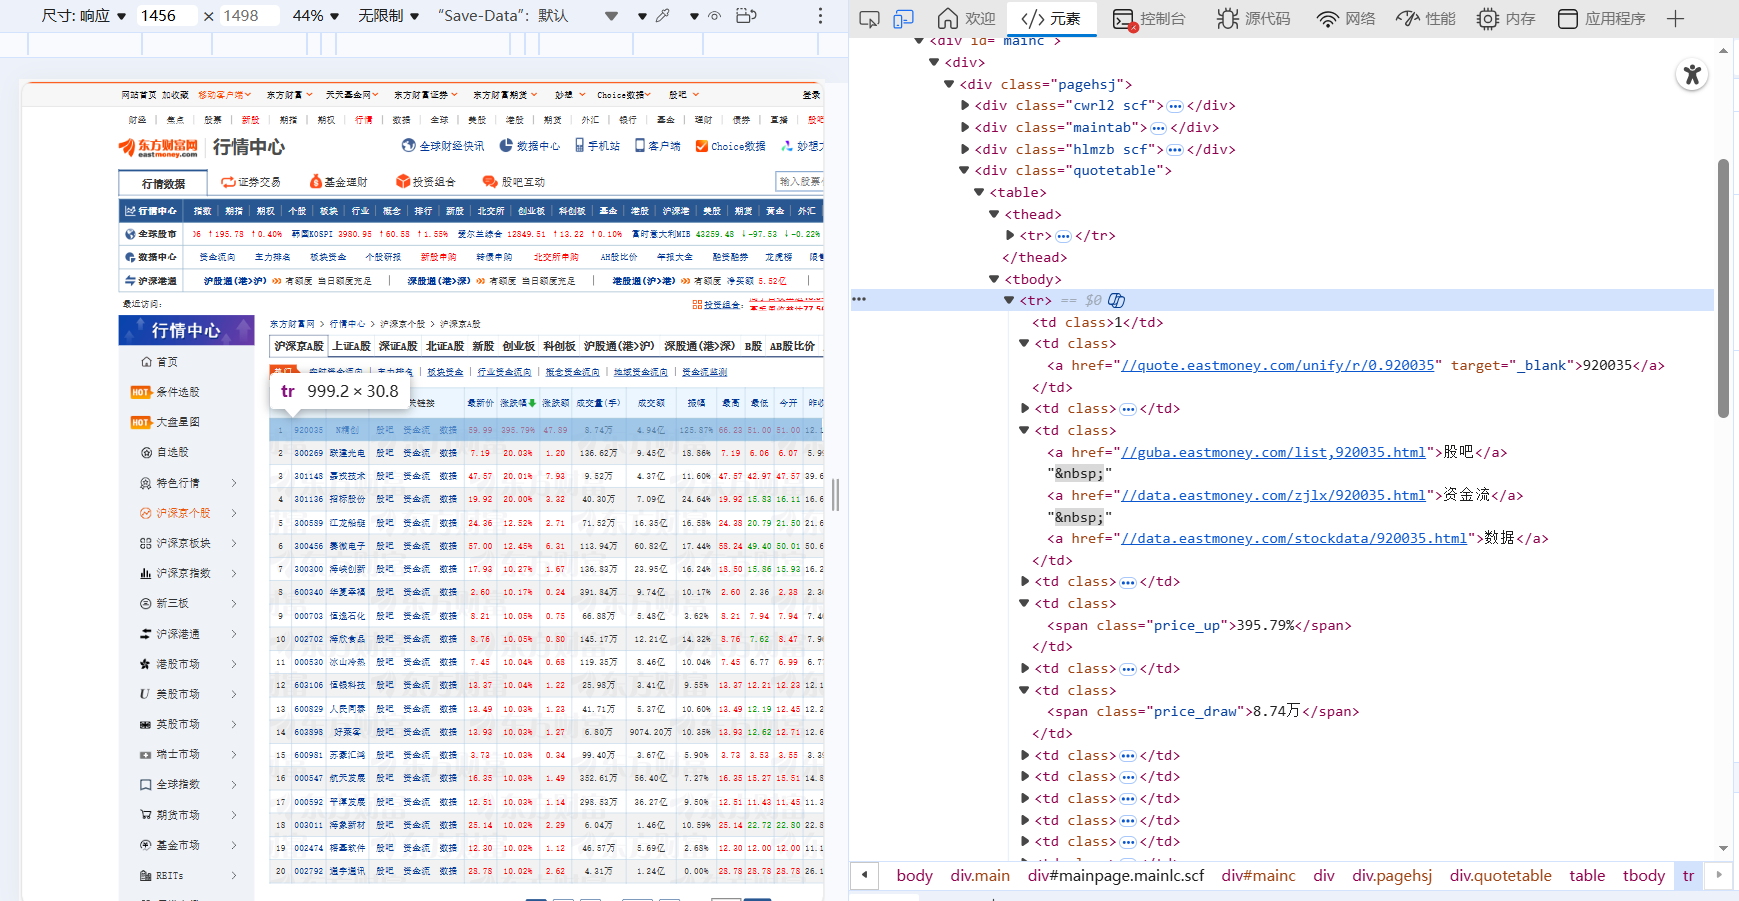The image size is (1739, 901).
Task: Select tbody in the DOM breadcrumb
Action: 1644,876
